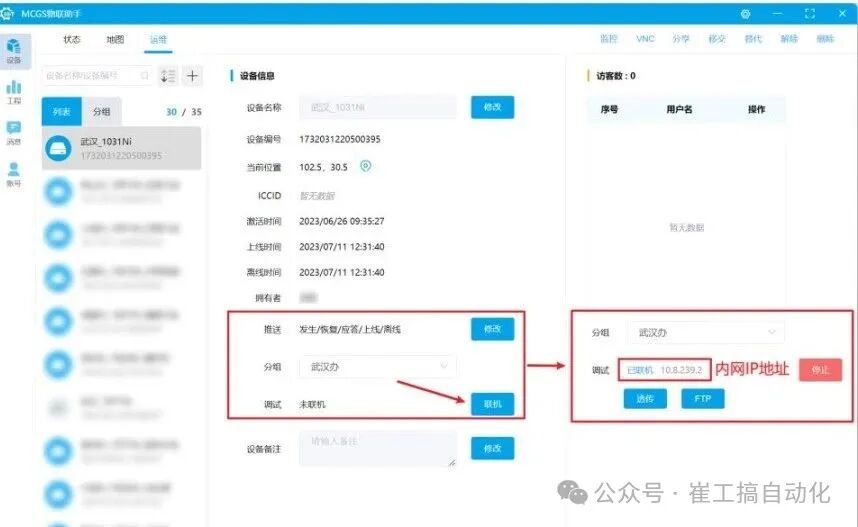858x527 pixels.
Task: Click the location pin icon beside 102.5, 30.5
Action: click(366, 166)
